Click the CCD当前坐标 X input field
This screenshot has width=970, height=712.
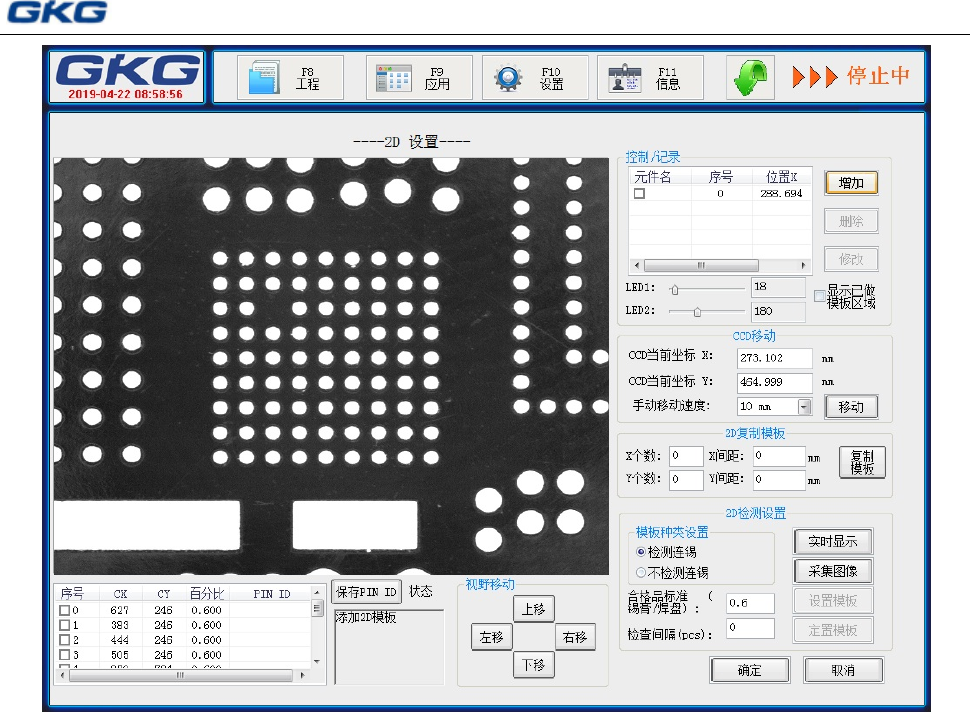[x=774, y=357]
